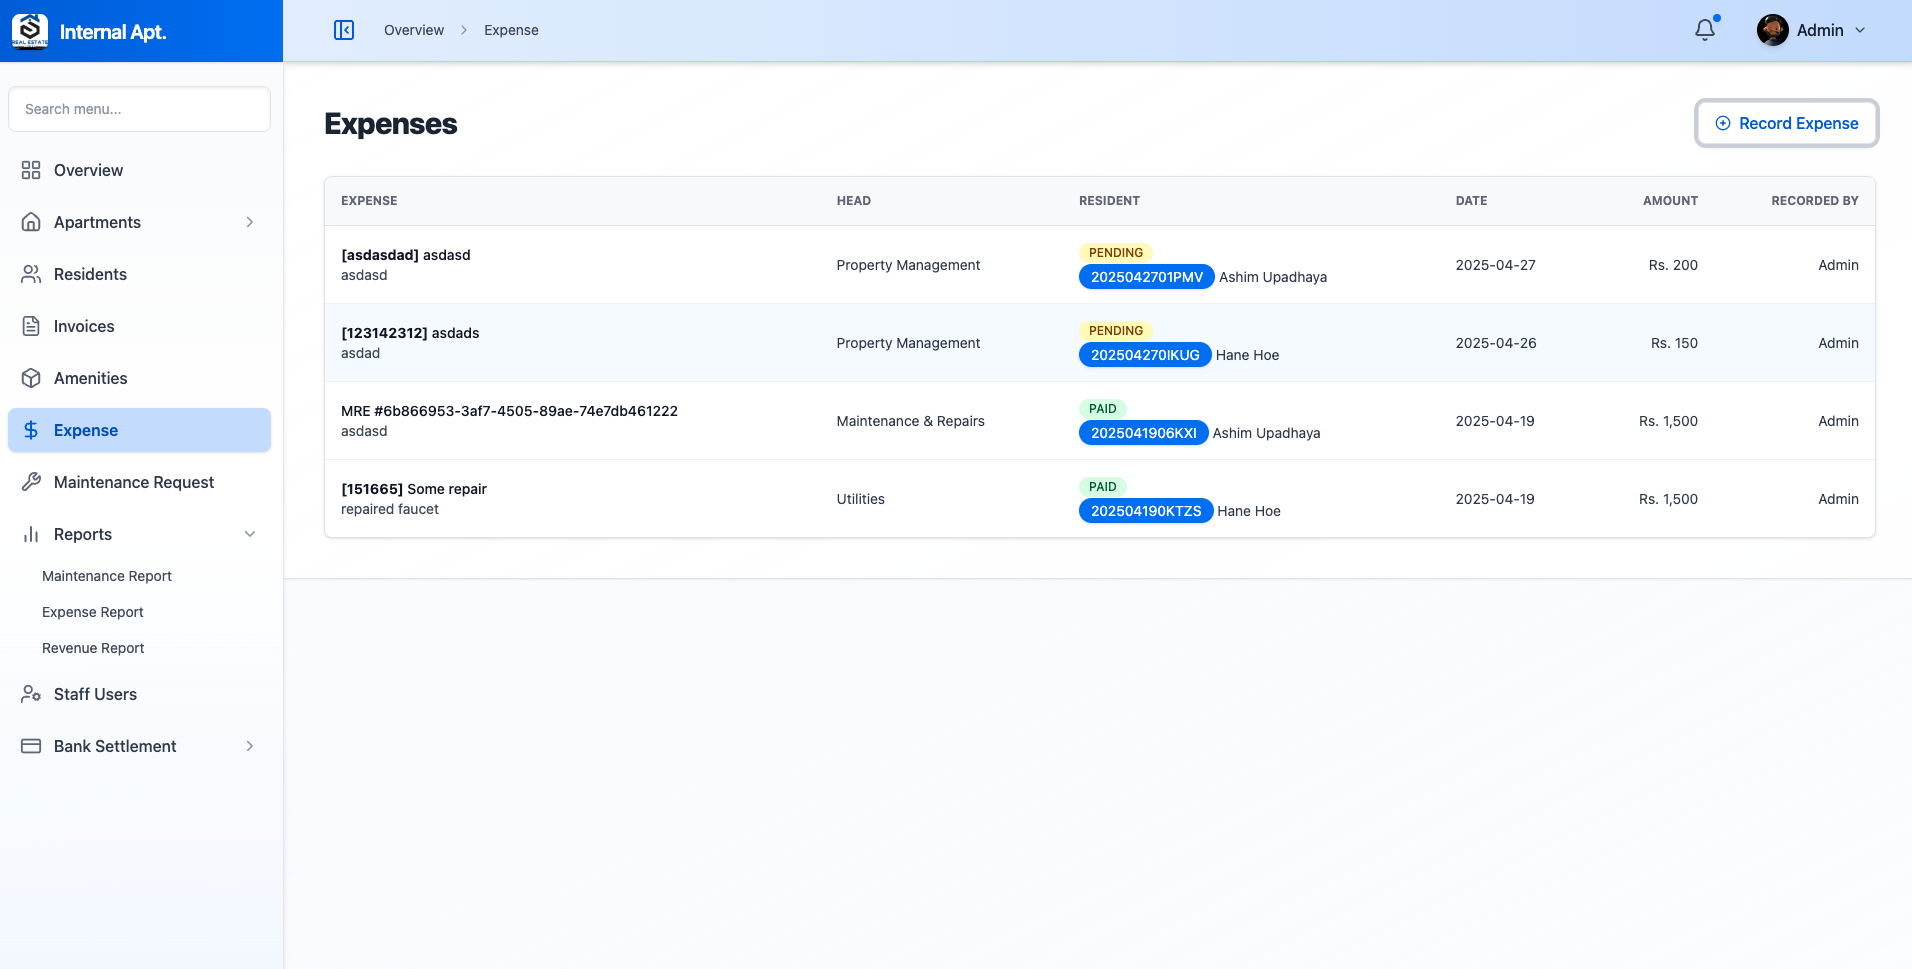Screen dimensions: 1912x969
Task: Click the Bank Settlement card icon
Action: [30, 746]
